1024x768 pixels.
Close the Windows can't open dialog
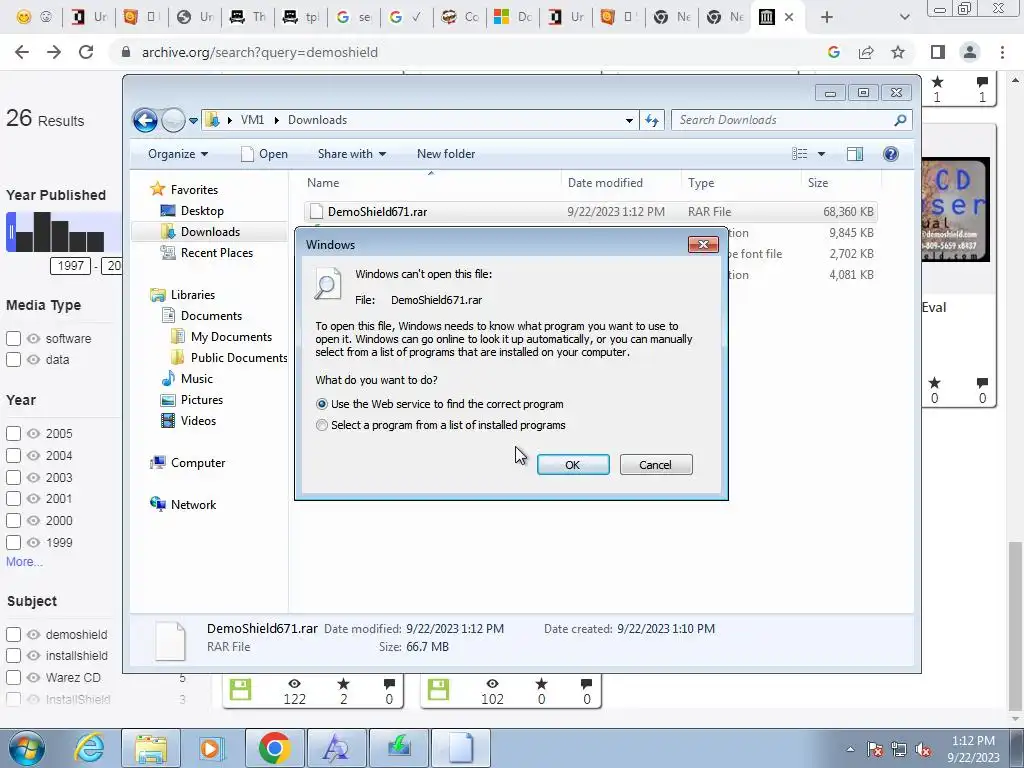703,244
